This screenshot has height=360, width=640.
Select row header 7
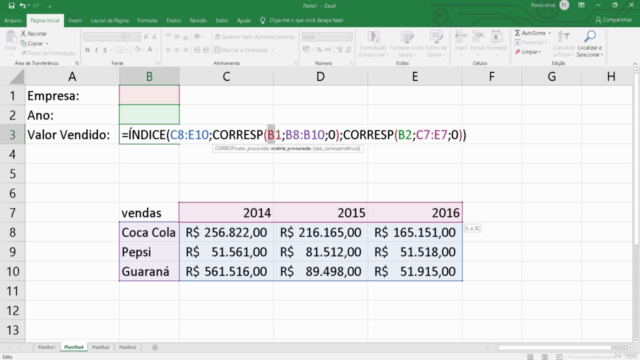tap(13, 213)
